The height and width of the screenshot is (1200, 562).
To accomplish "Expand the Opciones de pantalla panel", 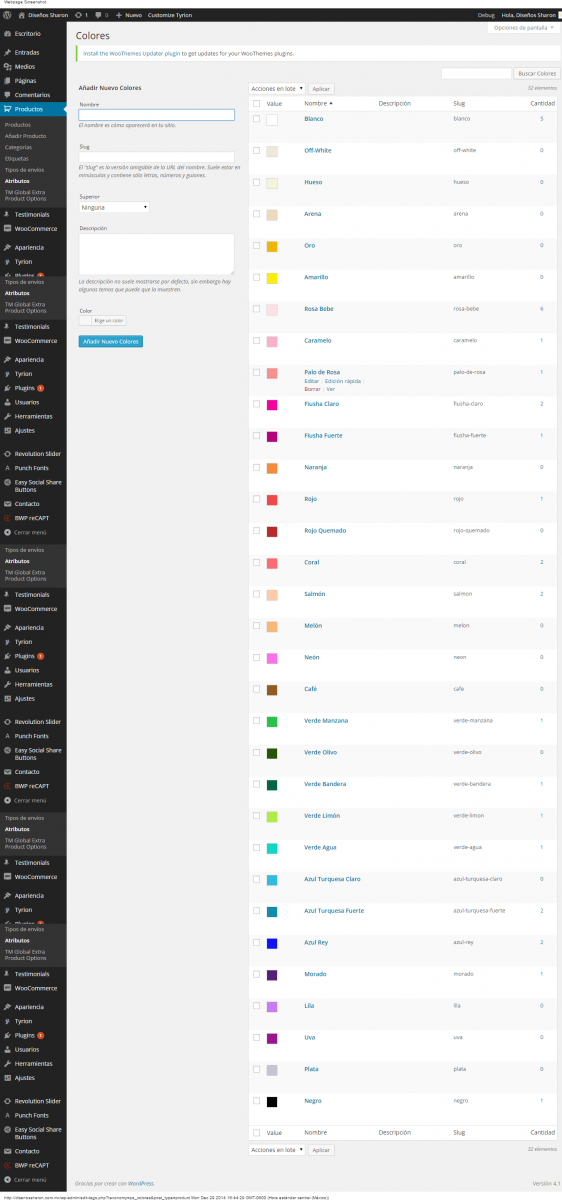I will (524, 28).
